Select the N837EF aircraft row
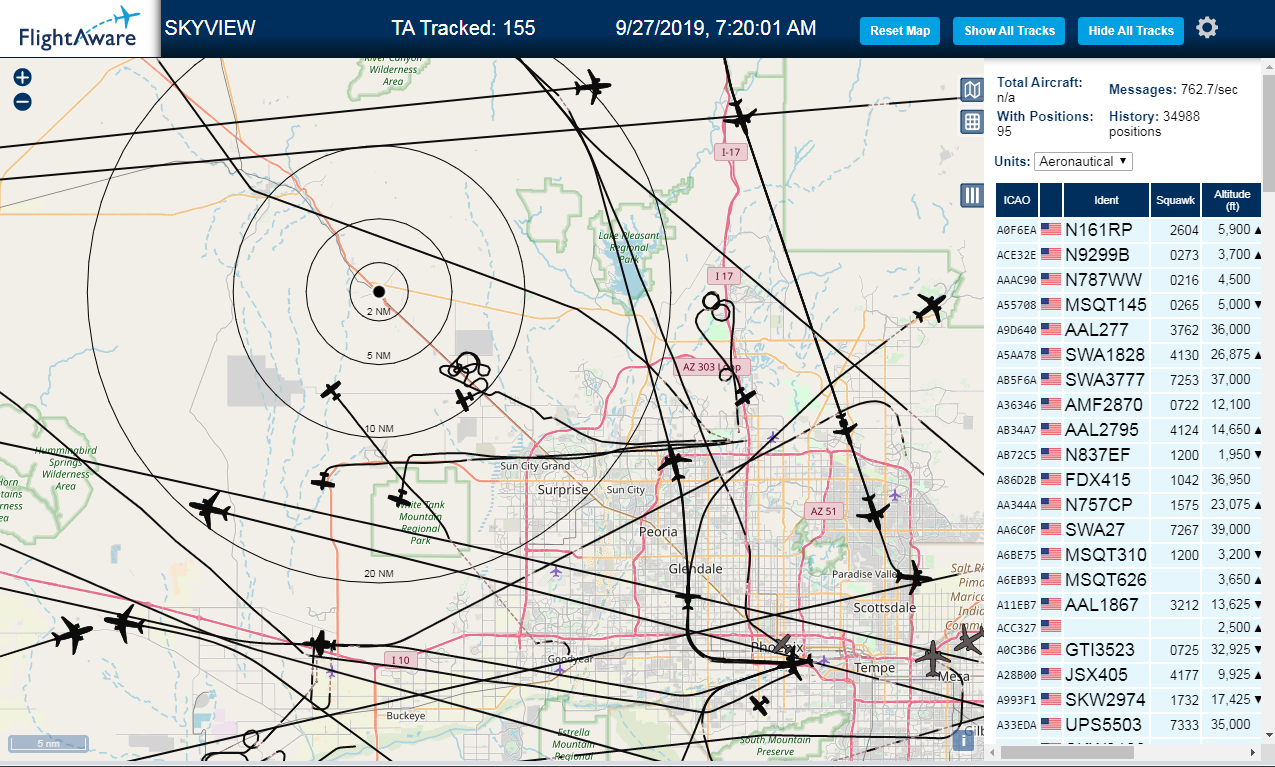This screenshot has width=1275, height=767. point(1128,454)
